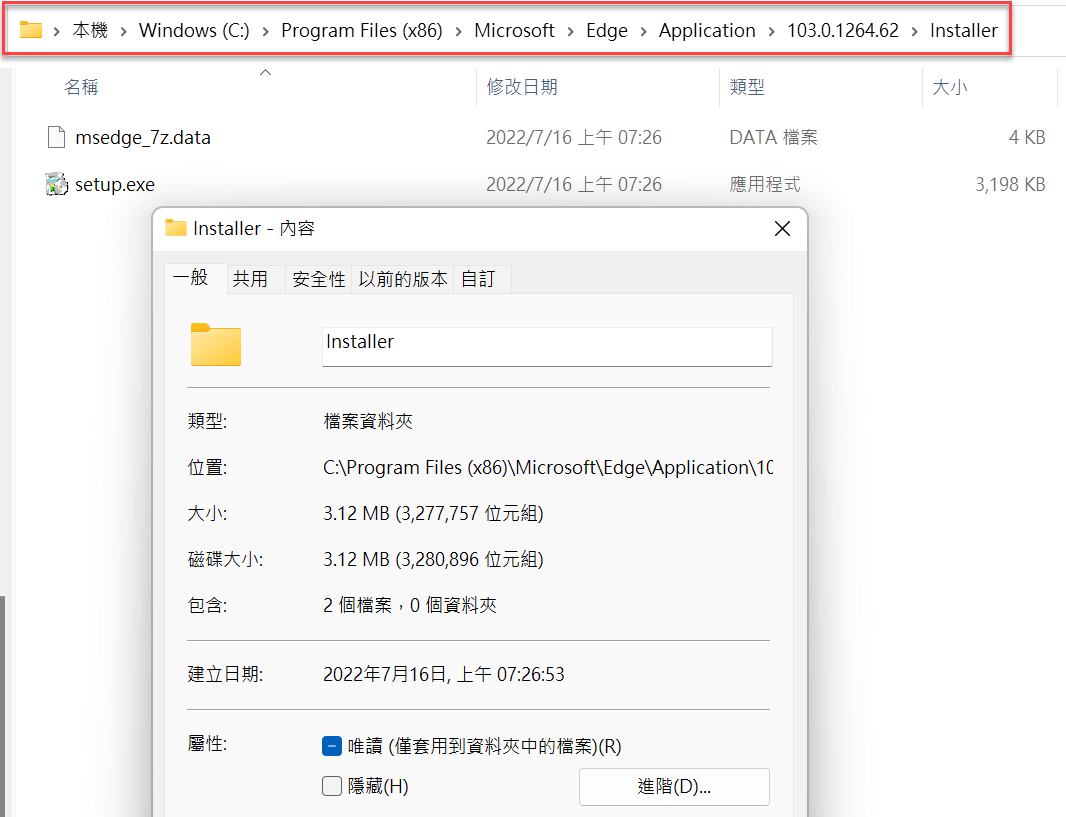Select the msedge_7z.data file icon

56,137
